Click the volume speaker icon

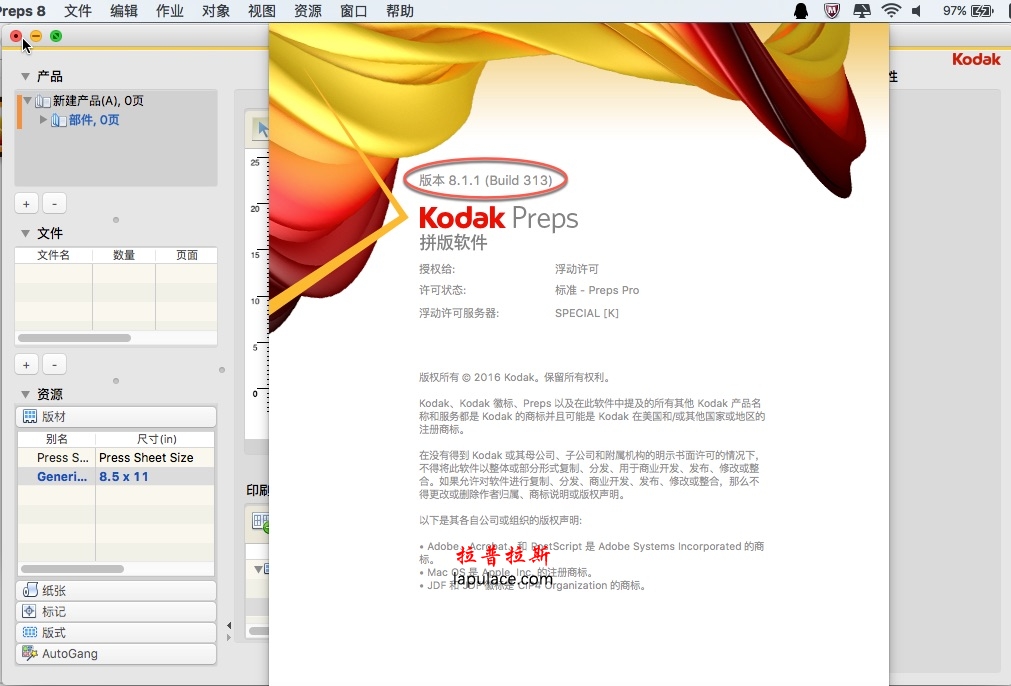point(916,11)
